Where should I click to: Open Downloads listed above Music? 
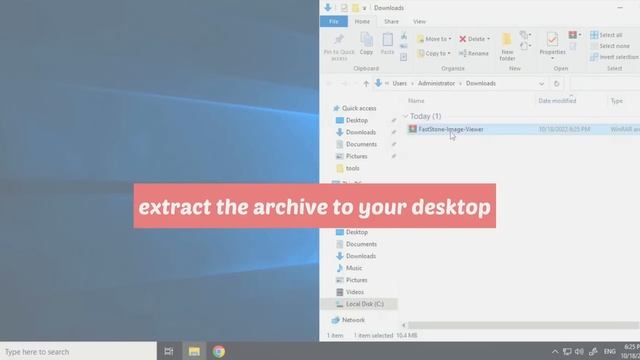[356, 256]
